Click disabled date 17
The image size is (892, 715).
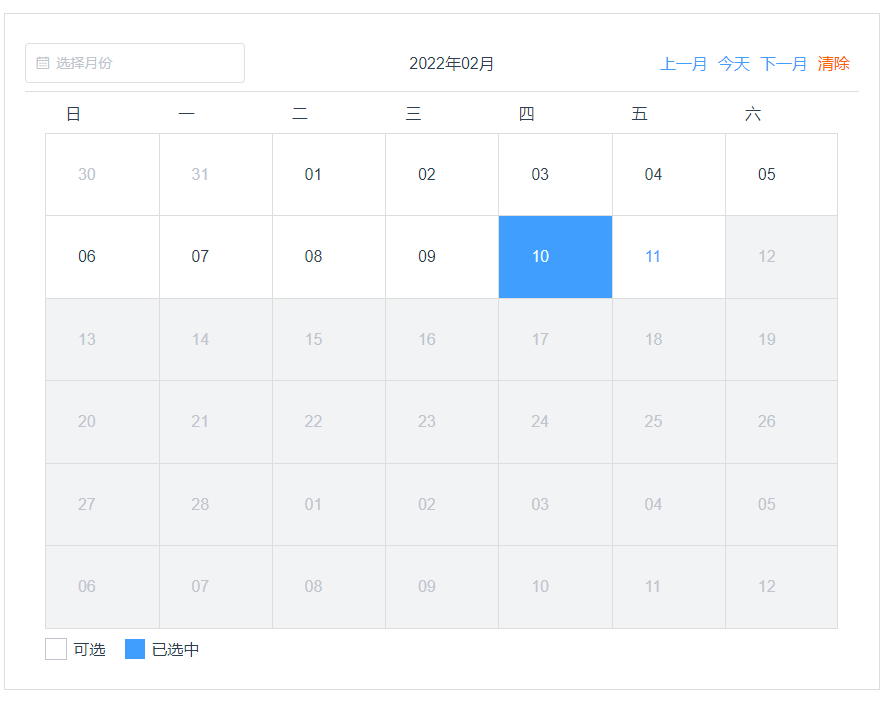click(x=555, y=340)
